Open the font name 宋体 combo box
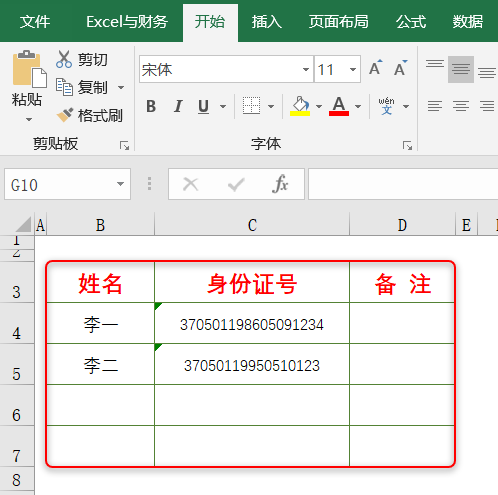Image resolution: width=498 pixels, height=495 pixels. point(226,69)
